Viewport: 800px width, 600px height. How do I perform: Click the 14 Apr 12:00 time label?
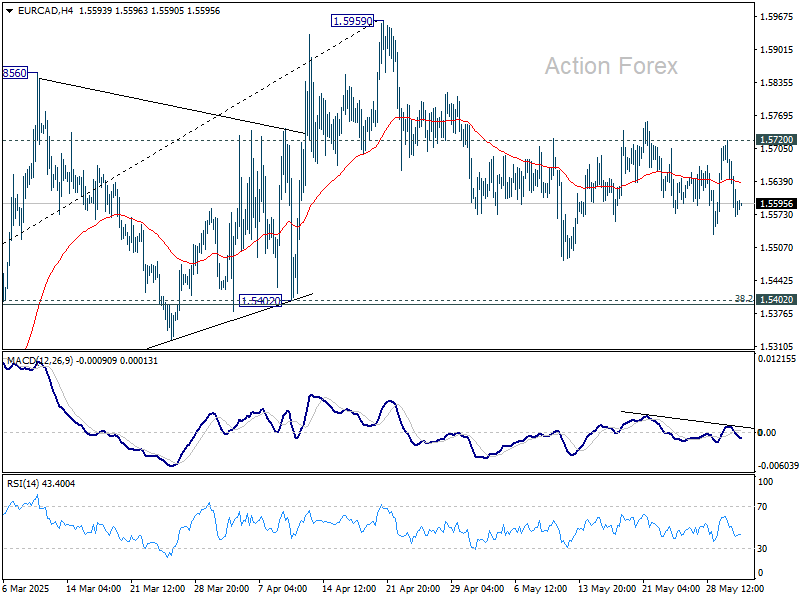pyautogui.click(x=349, y=589)
